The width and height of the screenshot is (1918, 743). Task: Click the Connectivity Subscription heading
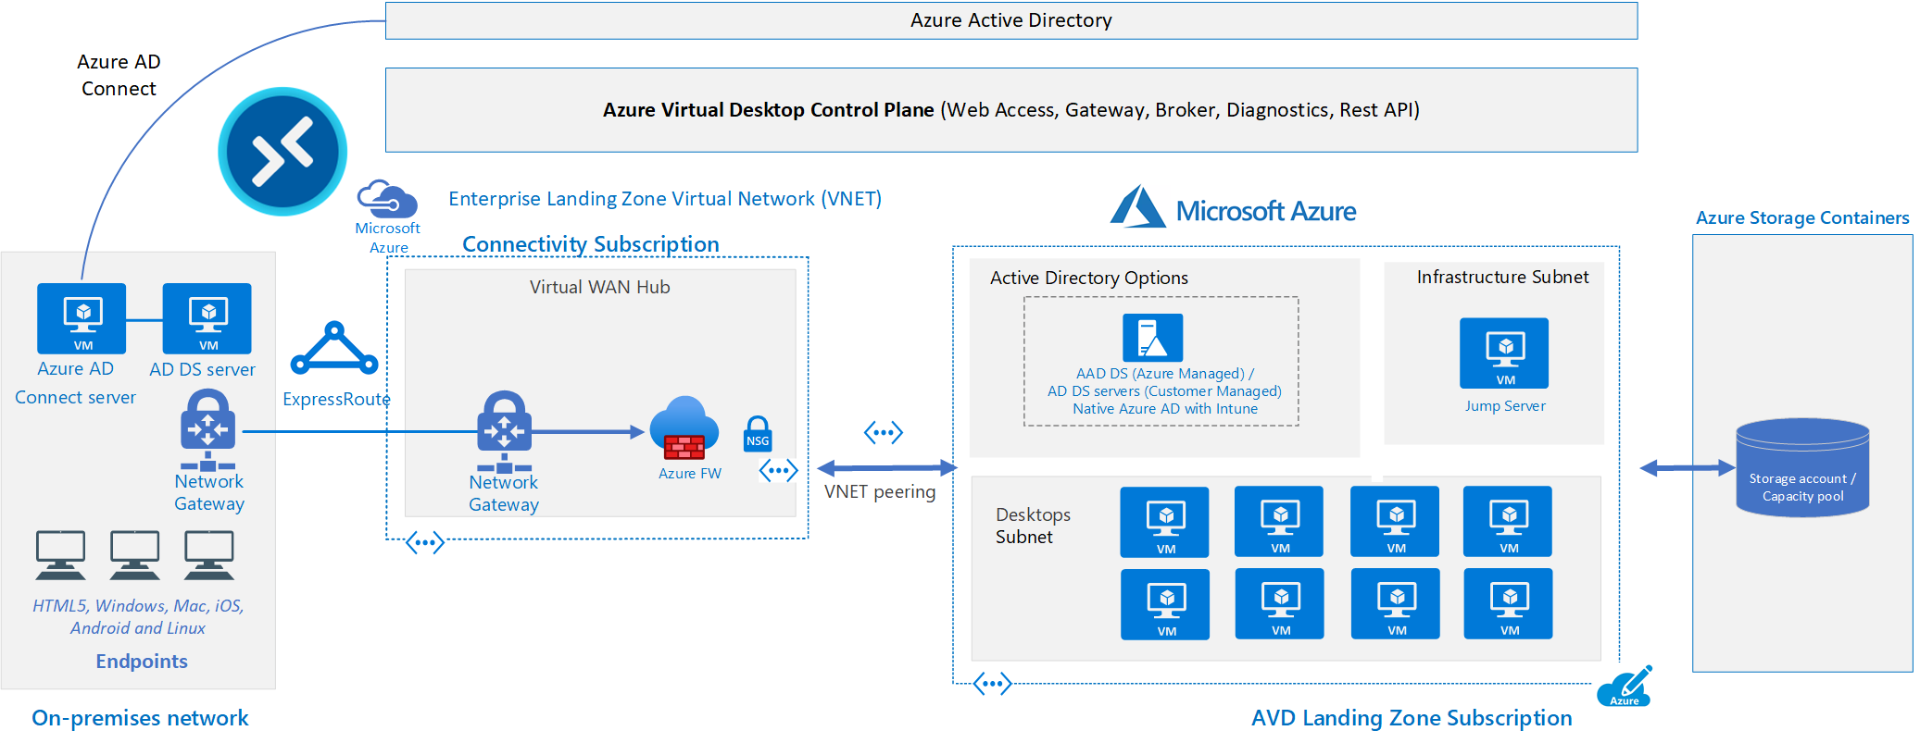tap(590, 244)
